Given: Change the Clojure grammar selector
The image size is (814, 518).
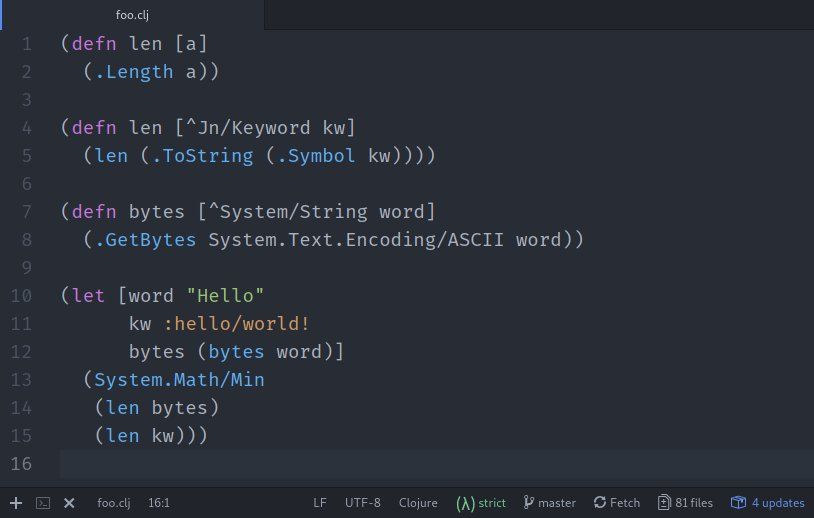Looking at the screenshot, I should pos(418,503).
